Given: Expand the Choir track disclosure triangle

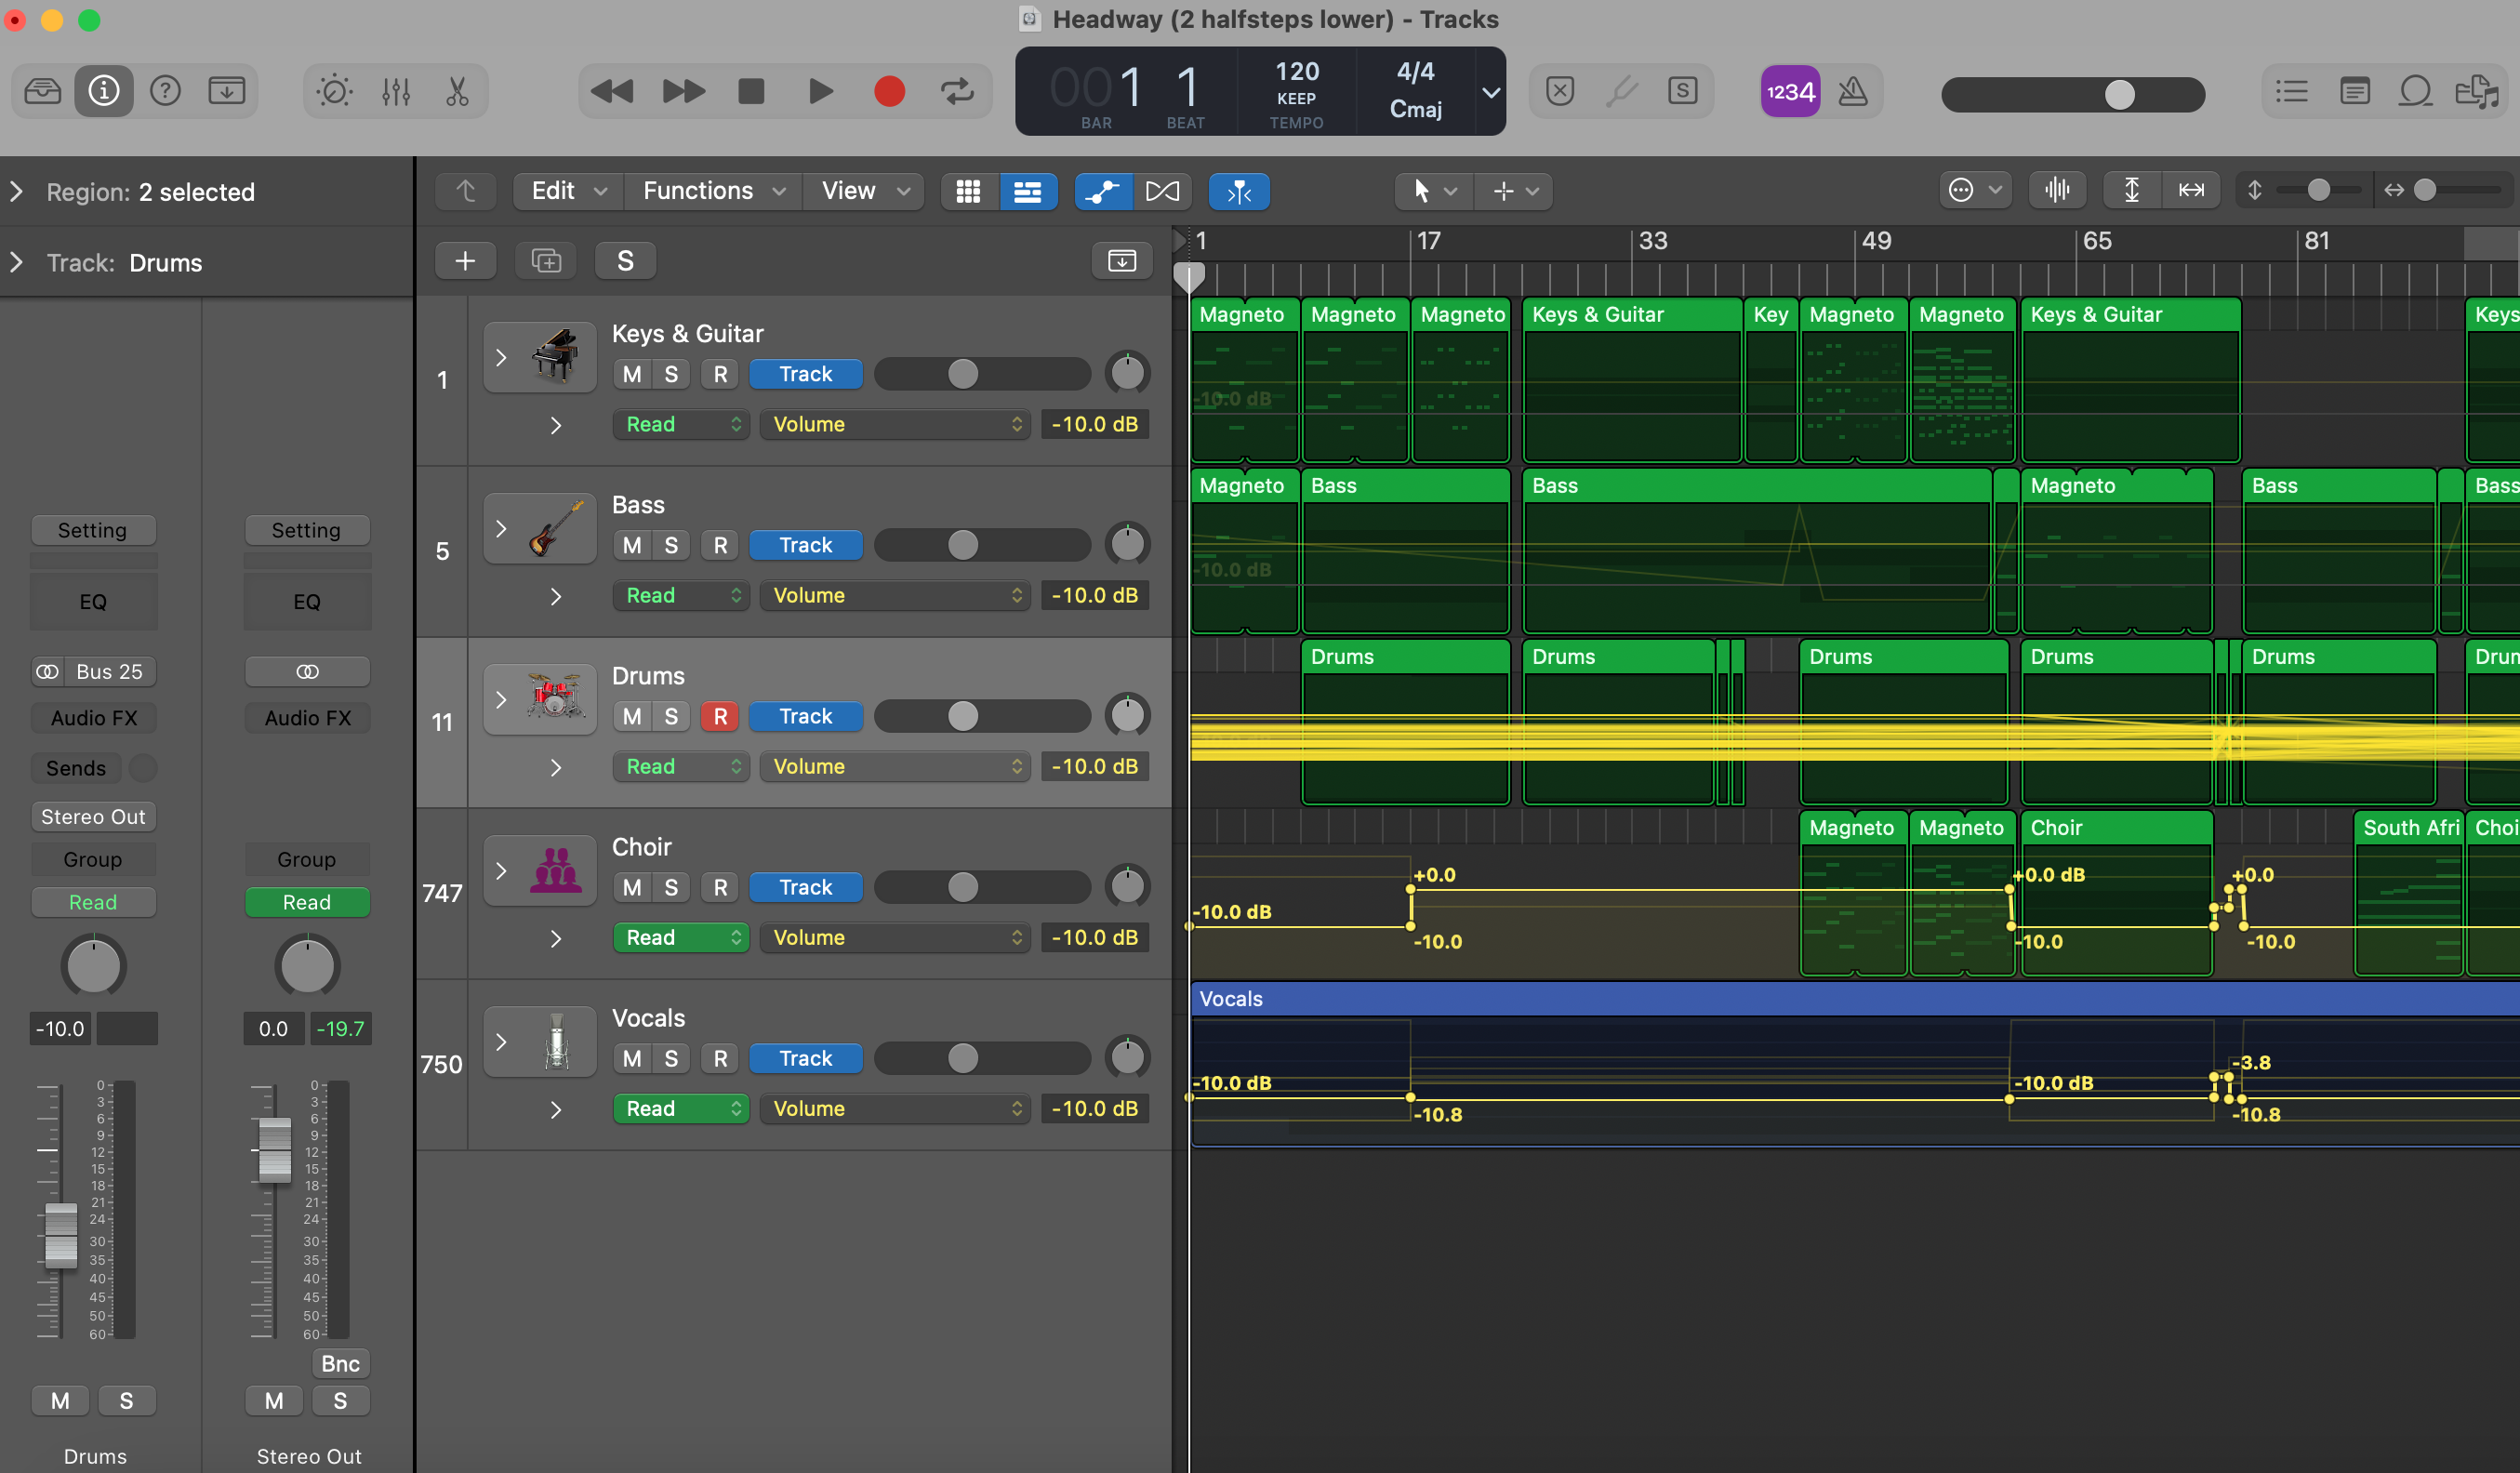Looking at the screenshot, I should click(x=499, y=869).
